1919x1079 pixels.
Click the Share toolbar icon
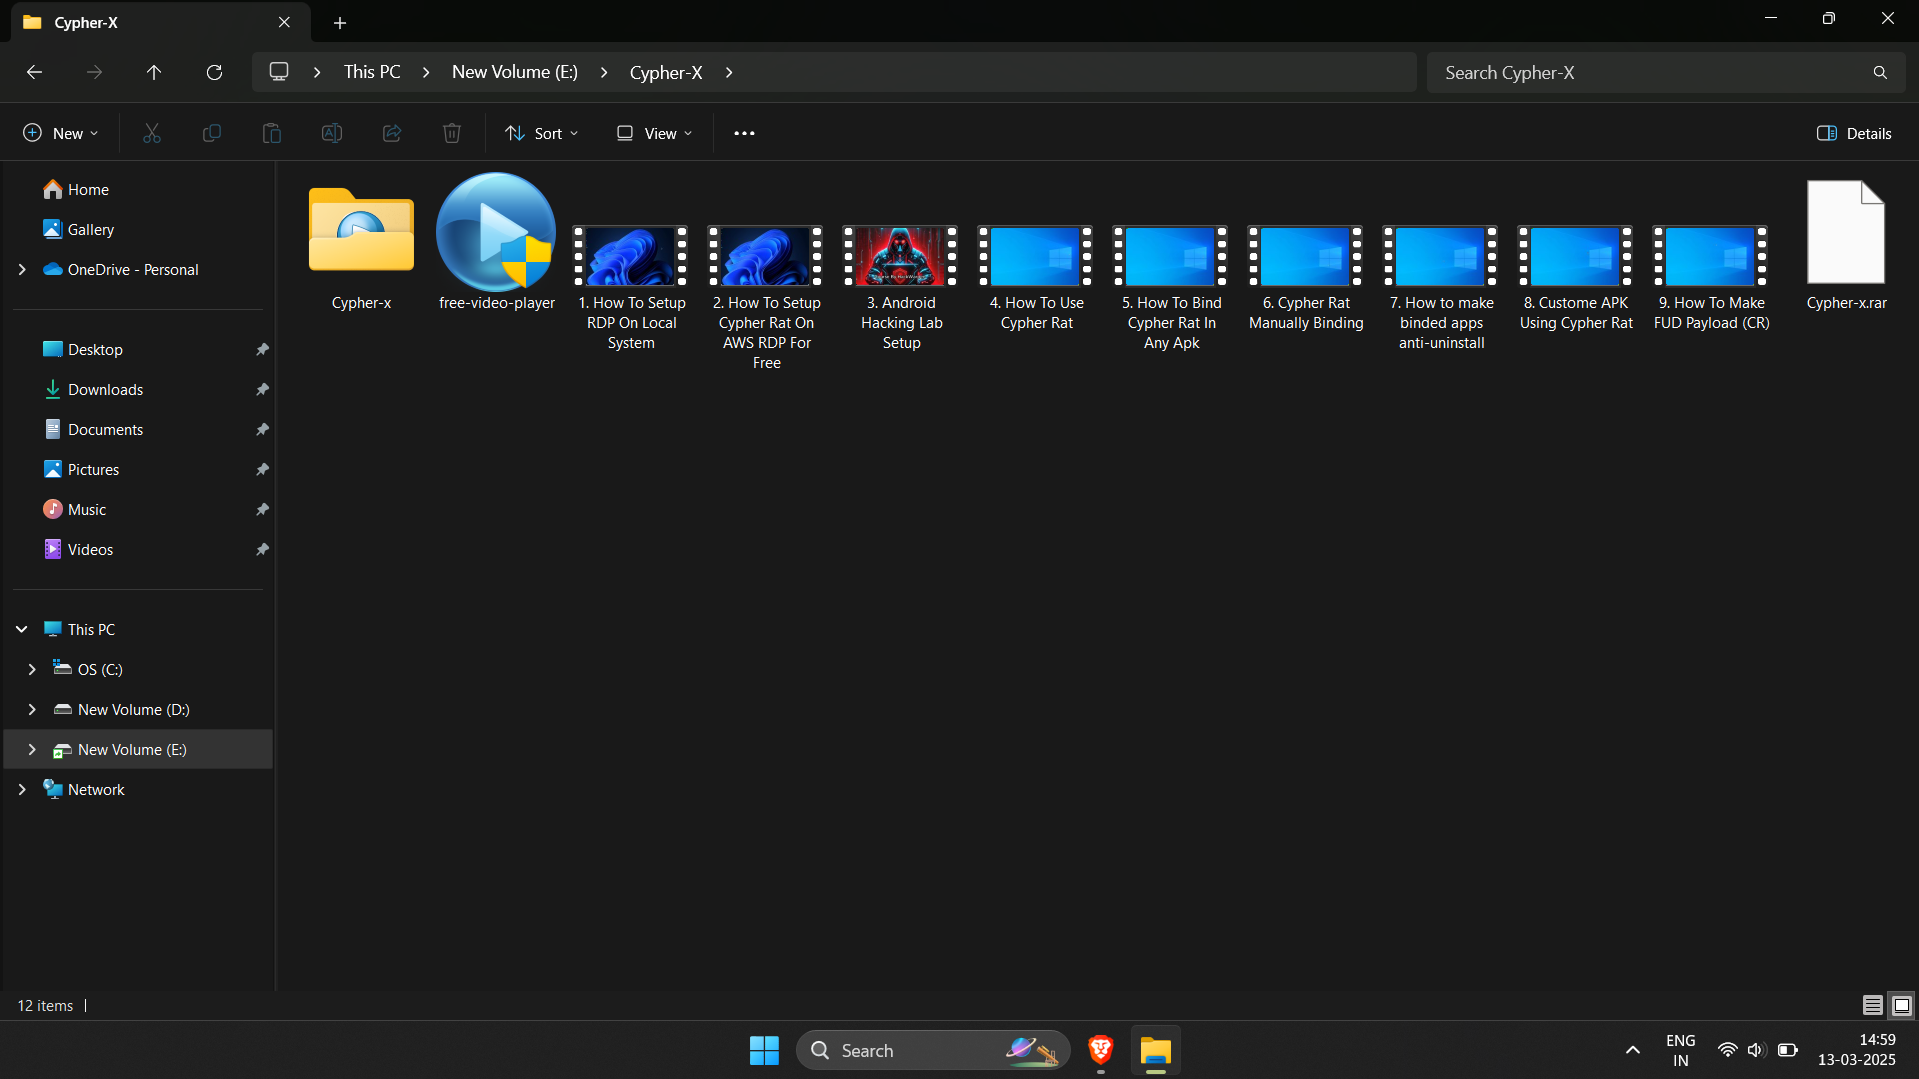pyautogui.click(x=392, y=133)
